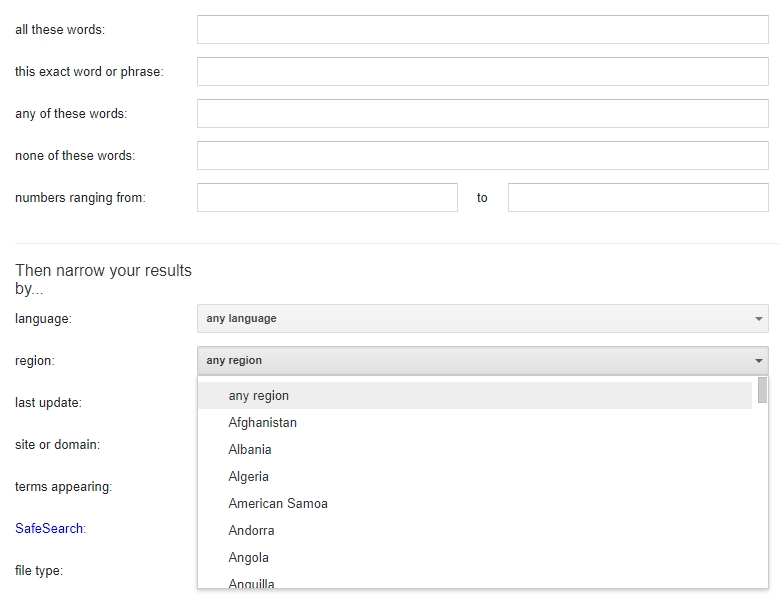Select Anguilla at the list bottom
The width and height of the screenshot is (779, 596).
pyautogui.click(x=252, y=583)
